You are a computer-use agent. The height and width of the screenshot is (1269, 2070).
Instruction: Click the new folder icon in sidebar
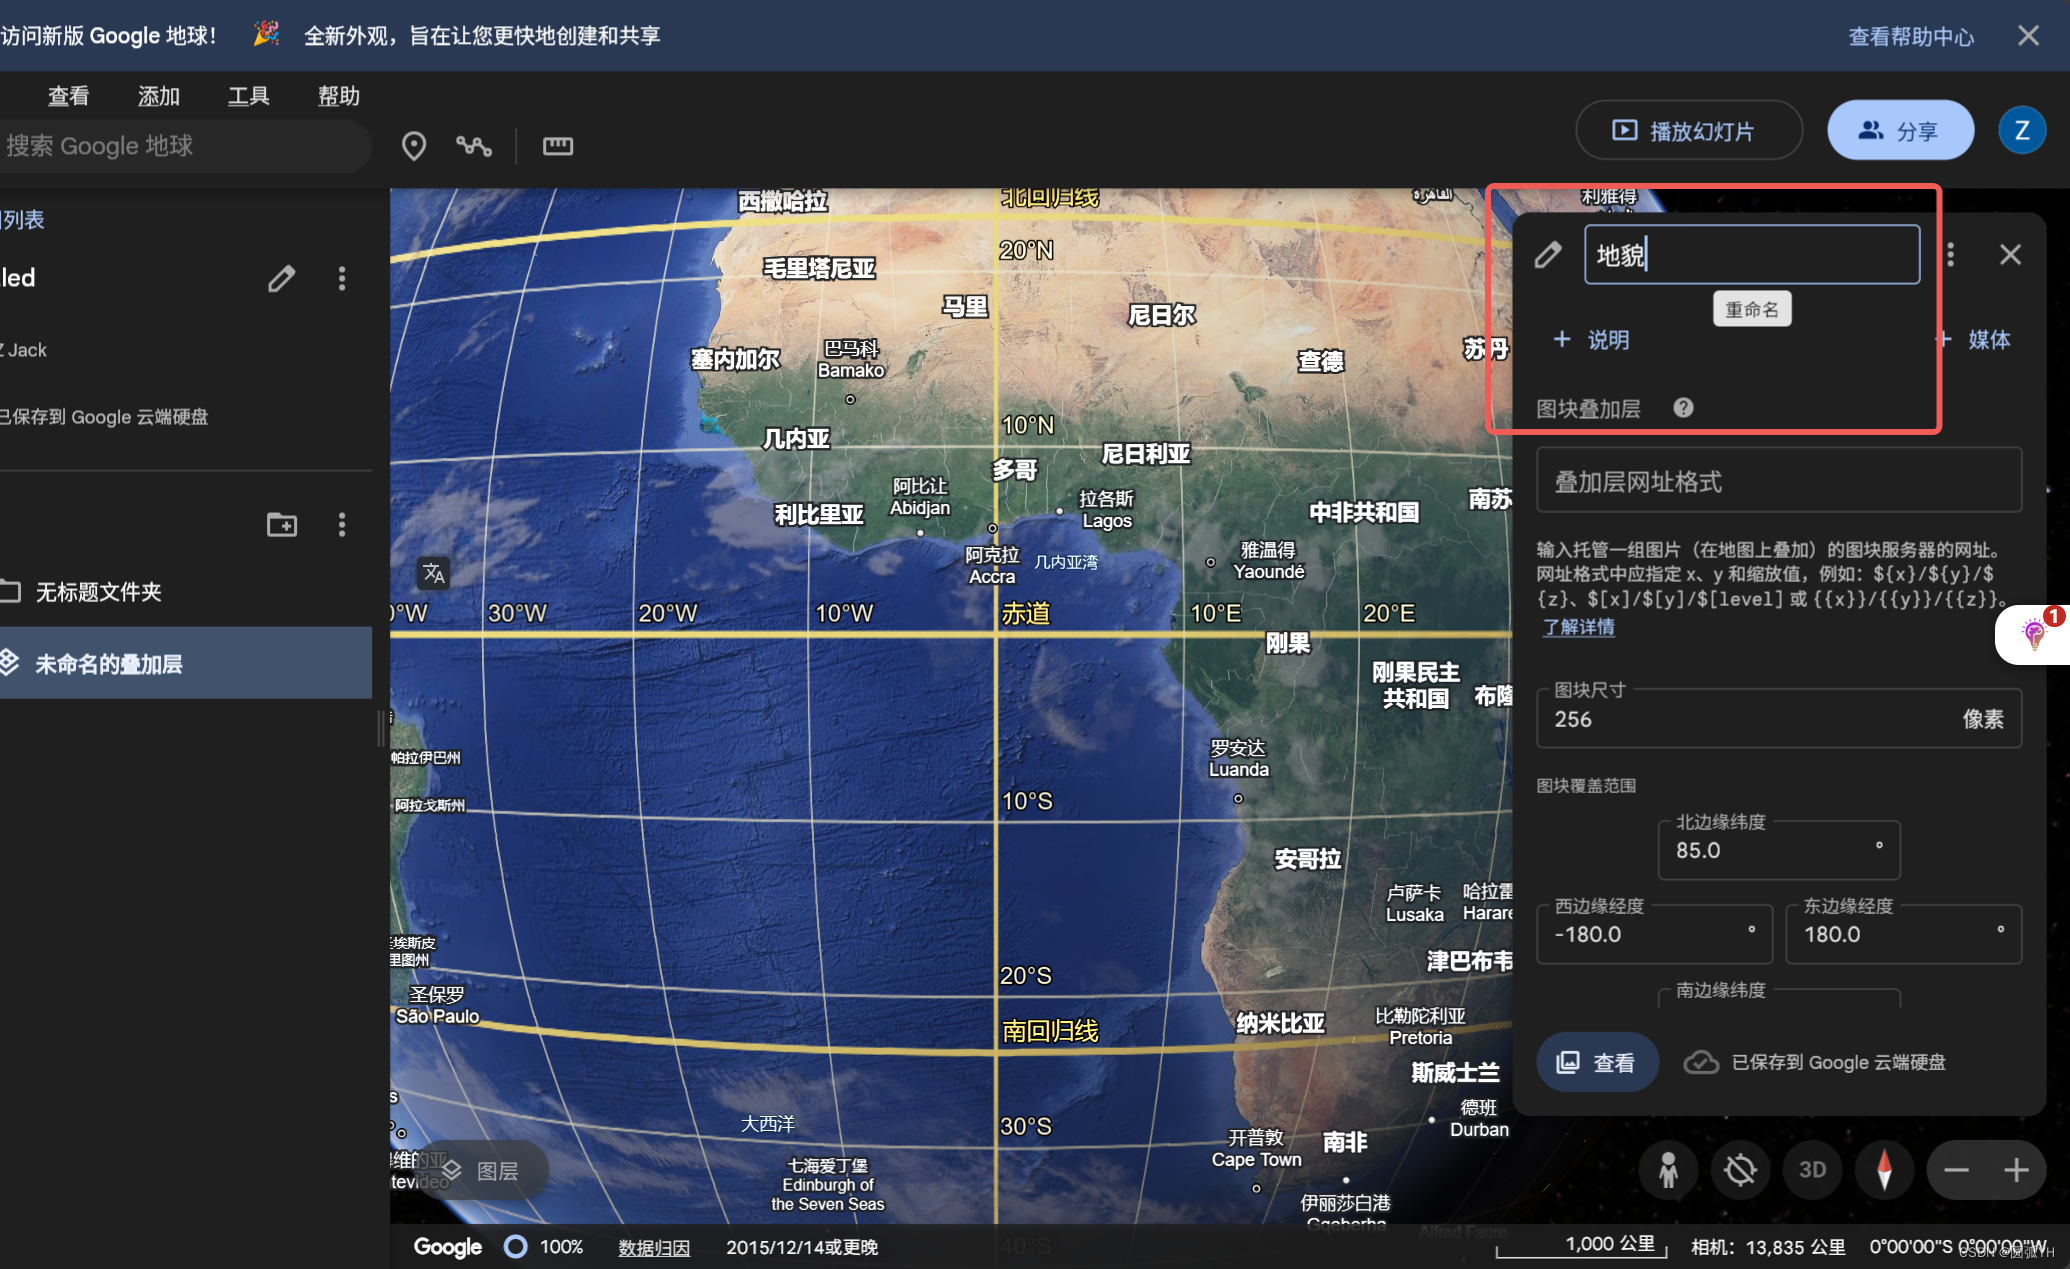282,525
